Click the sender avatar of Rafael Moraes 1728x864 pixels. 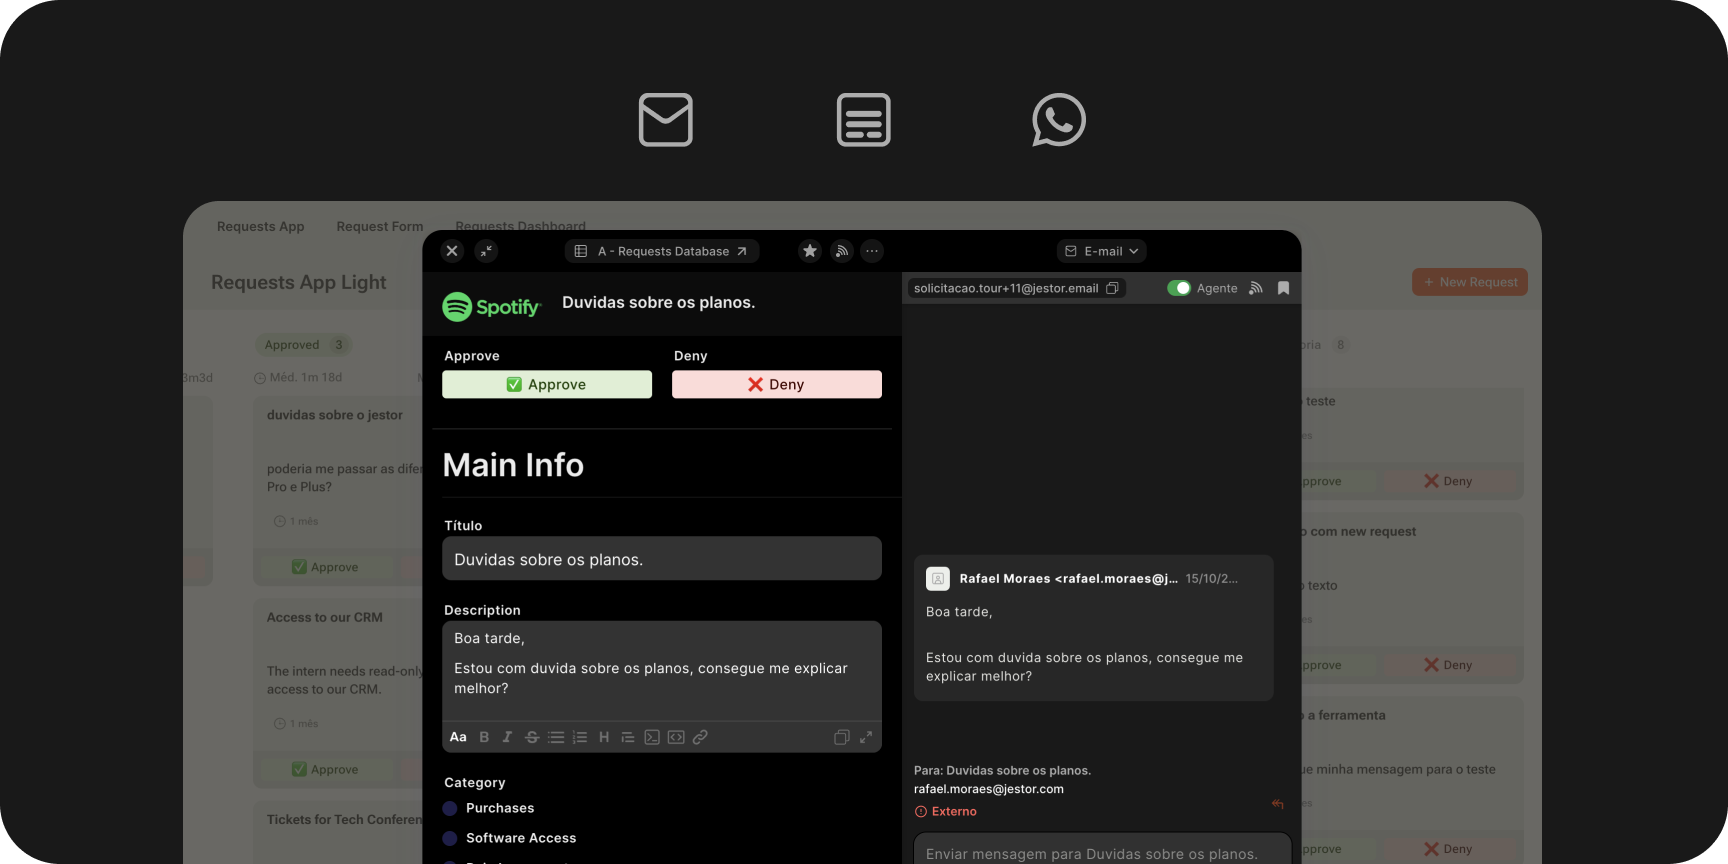(938, 578)
